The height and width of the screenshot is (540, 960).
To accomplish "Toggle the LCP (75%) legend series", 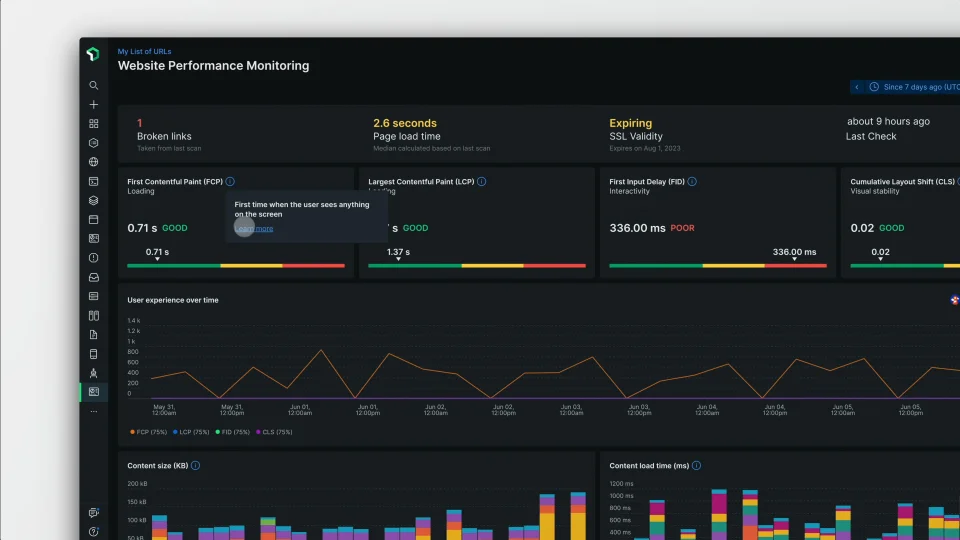I will [x=191, y=432].
